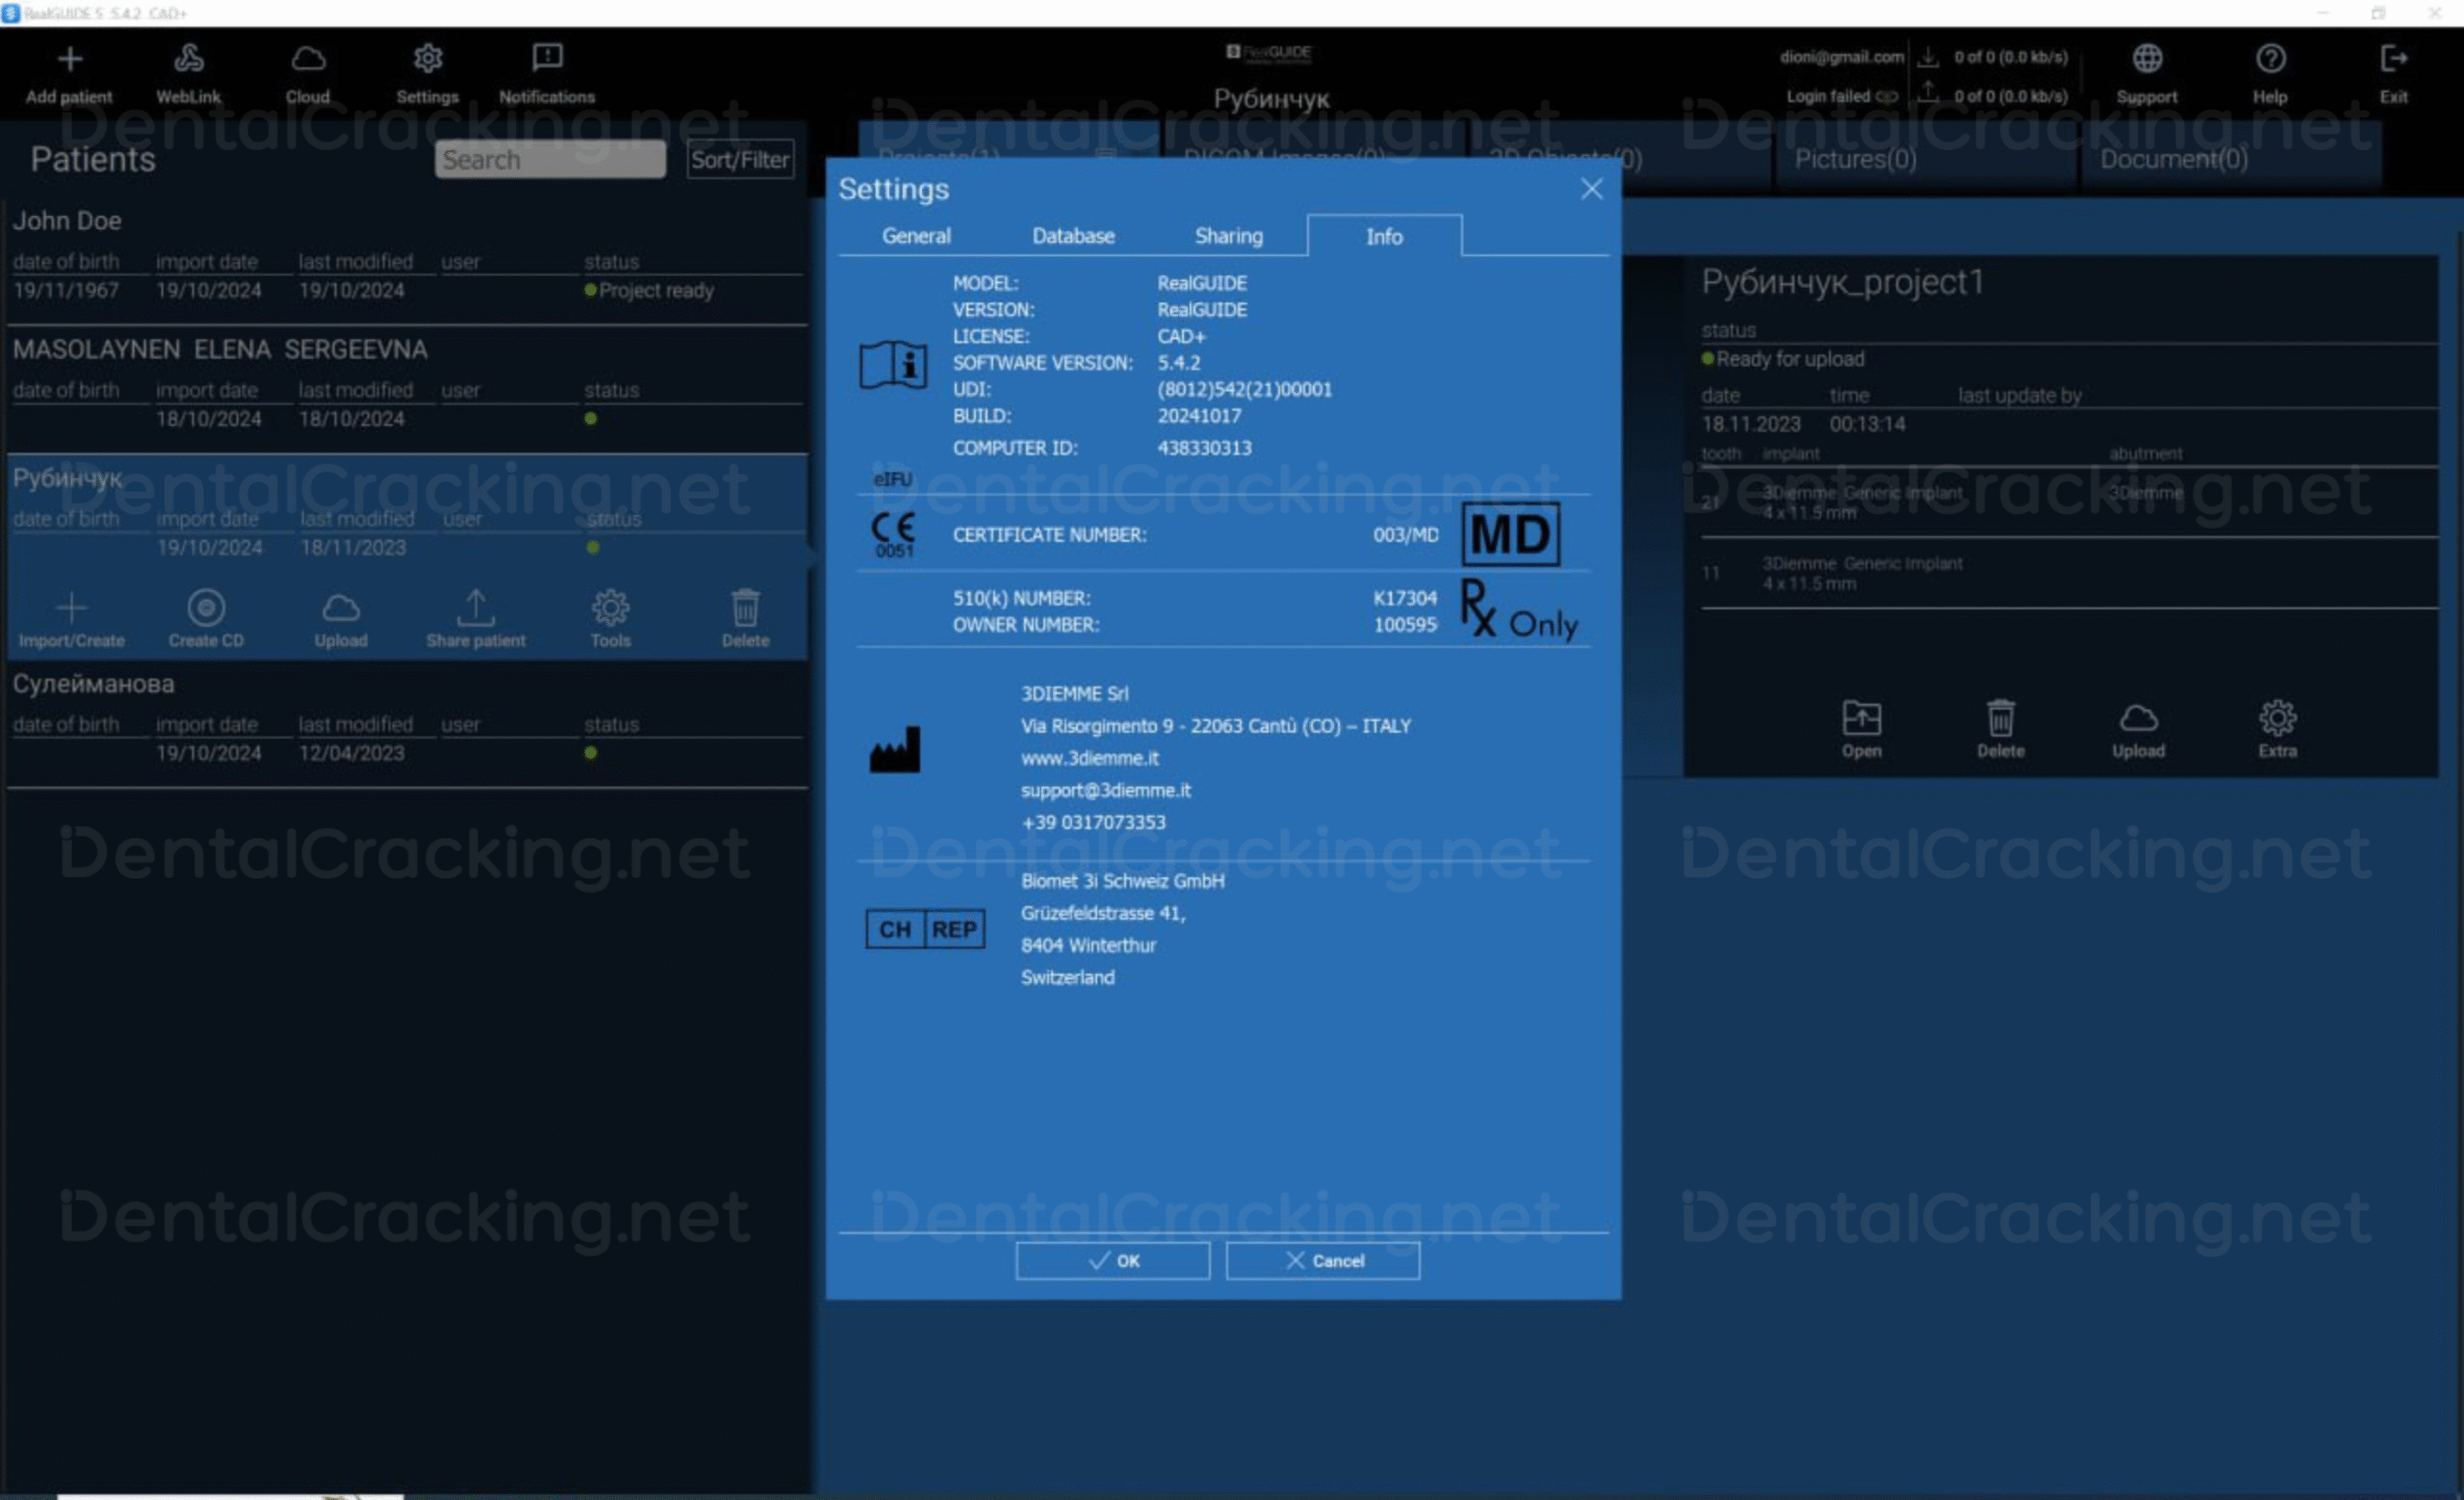This screenshot has height=1500, width=2464.
Task: Open Notifications from the top toolbar
Action: coord(547,58)
